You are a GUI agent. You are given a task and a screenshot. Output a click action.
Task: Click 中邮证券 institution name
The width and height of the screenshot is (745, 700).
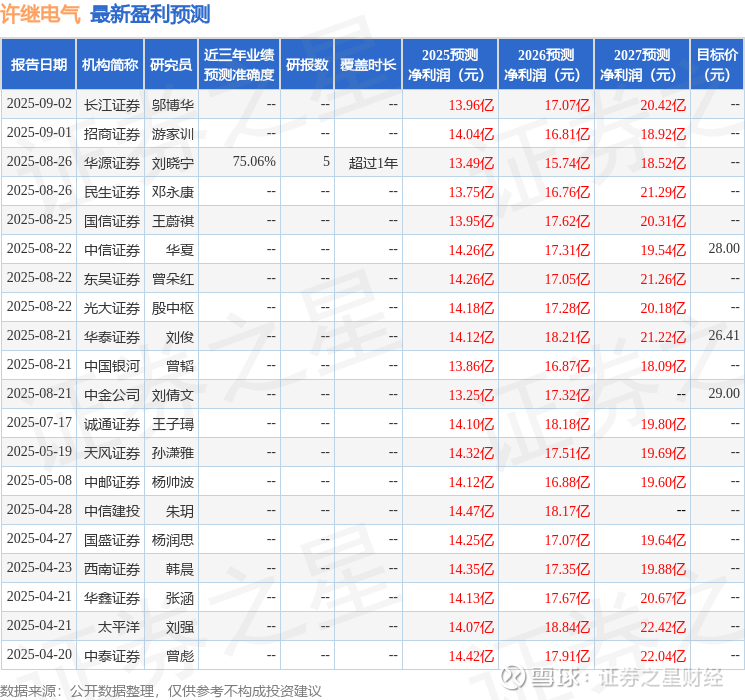tap(112, 482)
